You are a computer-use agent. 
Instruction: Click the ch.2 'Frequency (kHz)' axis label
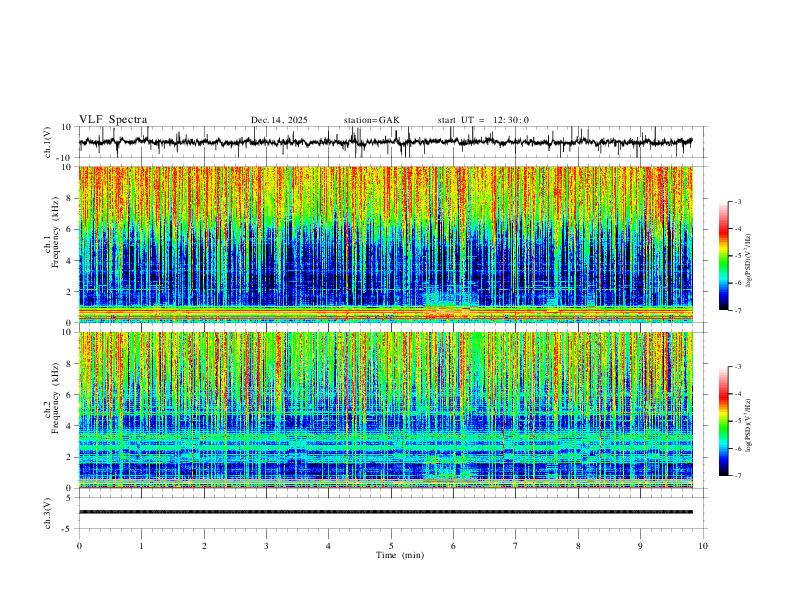55,398
